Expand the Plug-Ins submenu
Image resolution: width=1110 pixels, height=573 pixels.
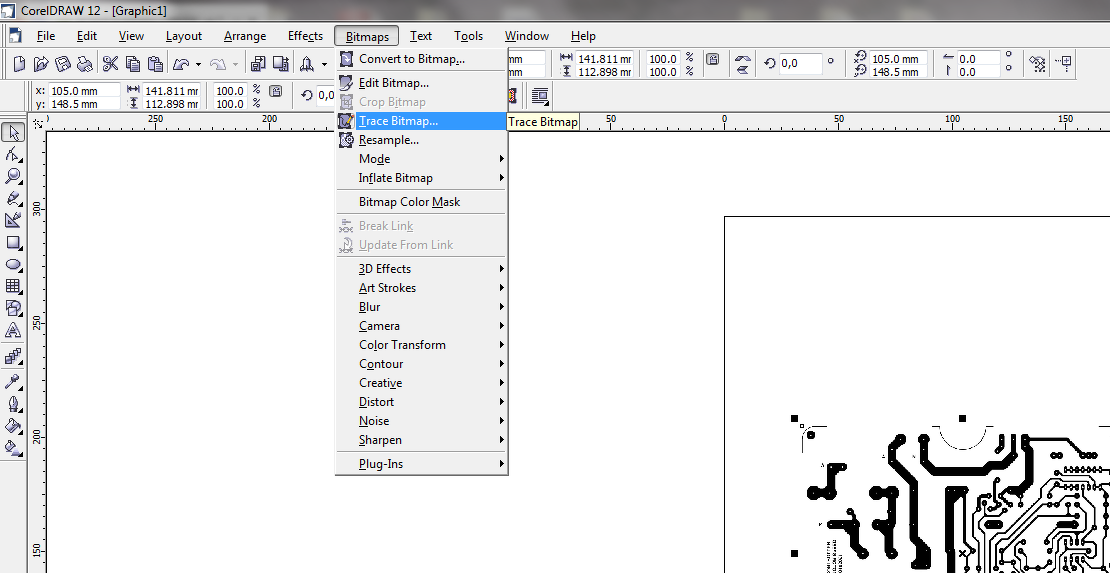click(421, 464)
